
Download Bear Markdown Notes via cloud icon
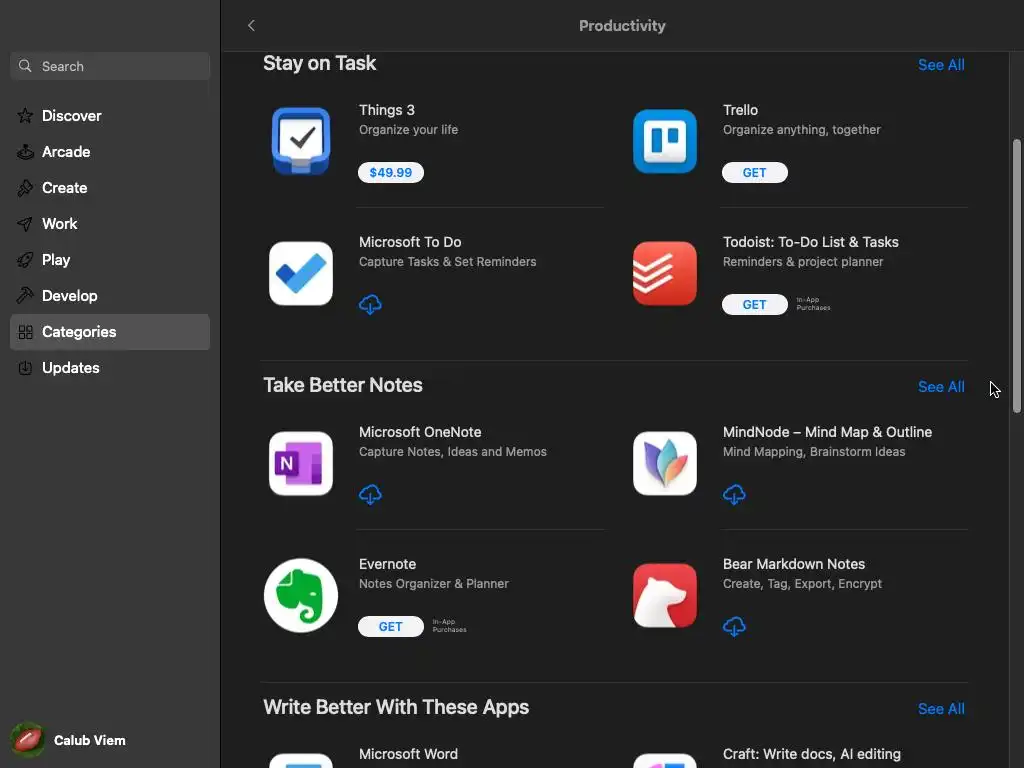coord(734,626)
